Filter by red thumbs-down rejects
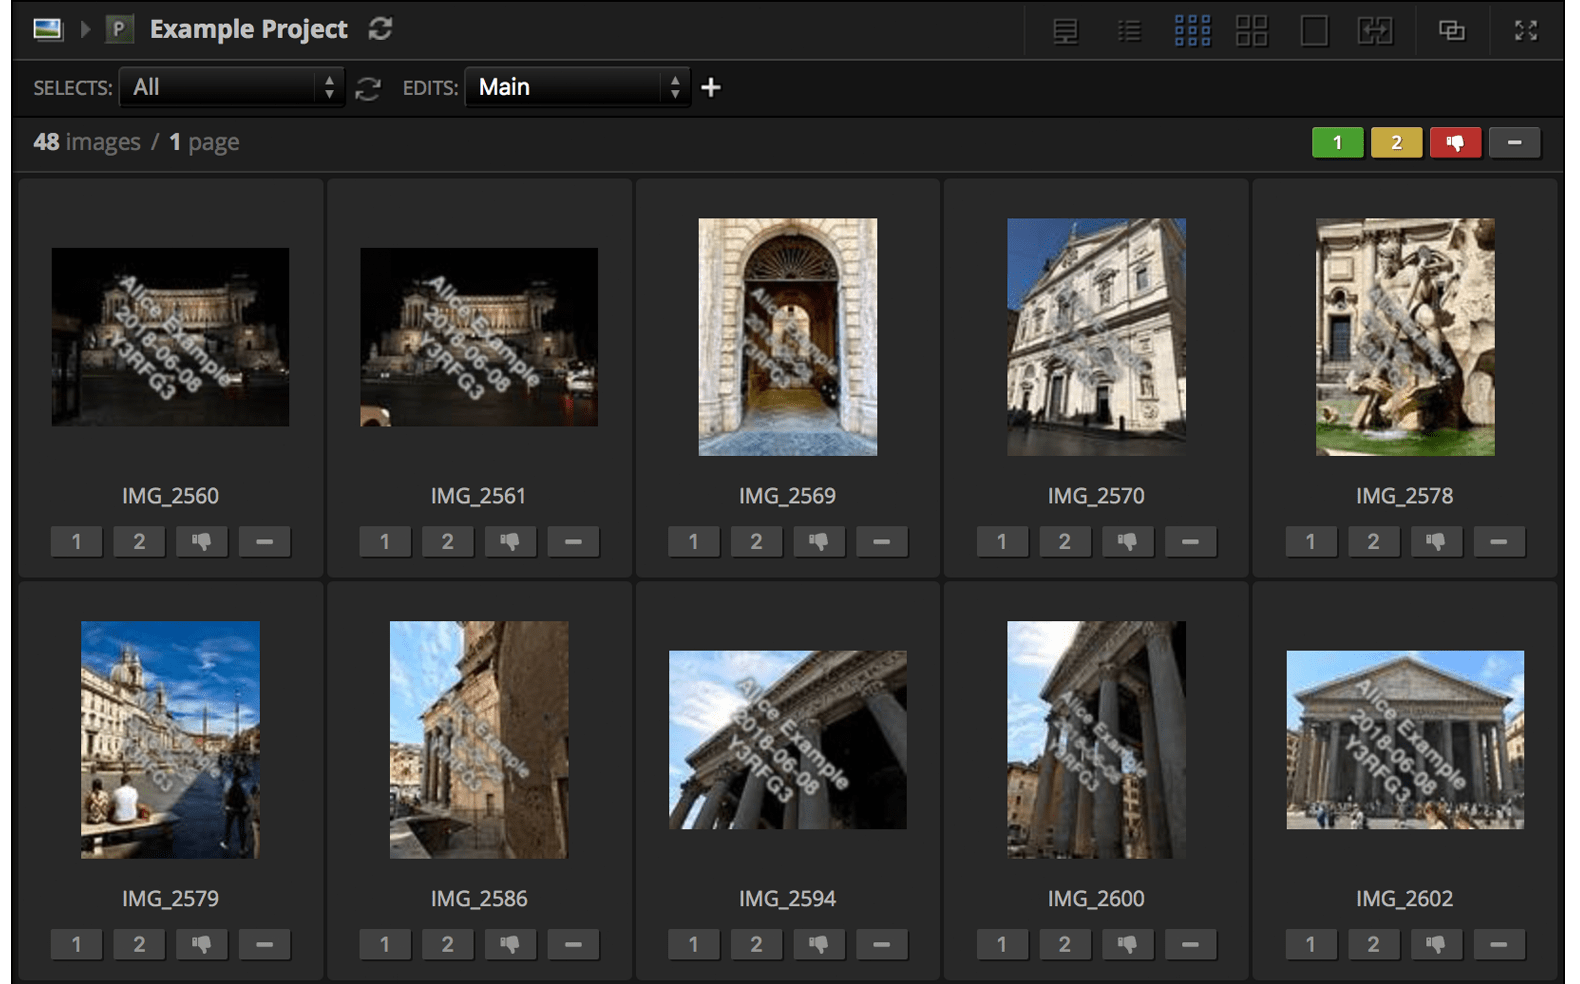The image size is (1580, 984). (1455, 143)
